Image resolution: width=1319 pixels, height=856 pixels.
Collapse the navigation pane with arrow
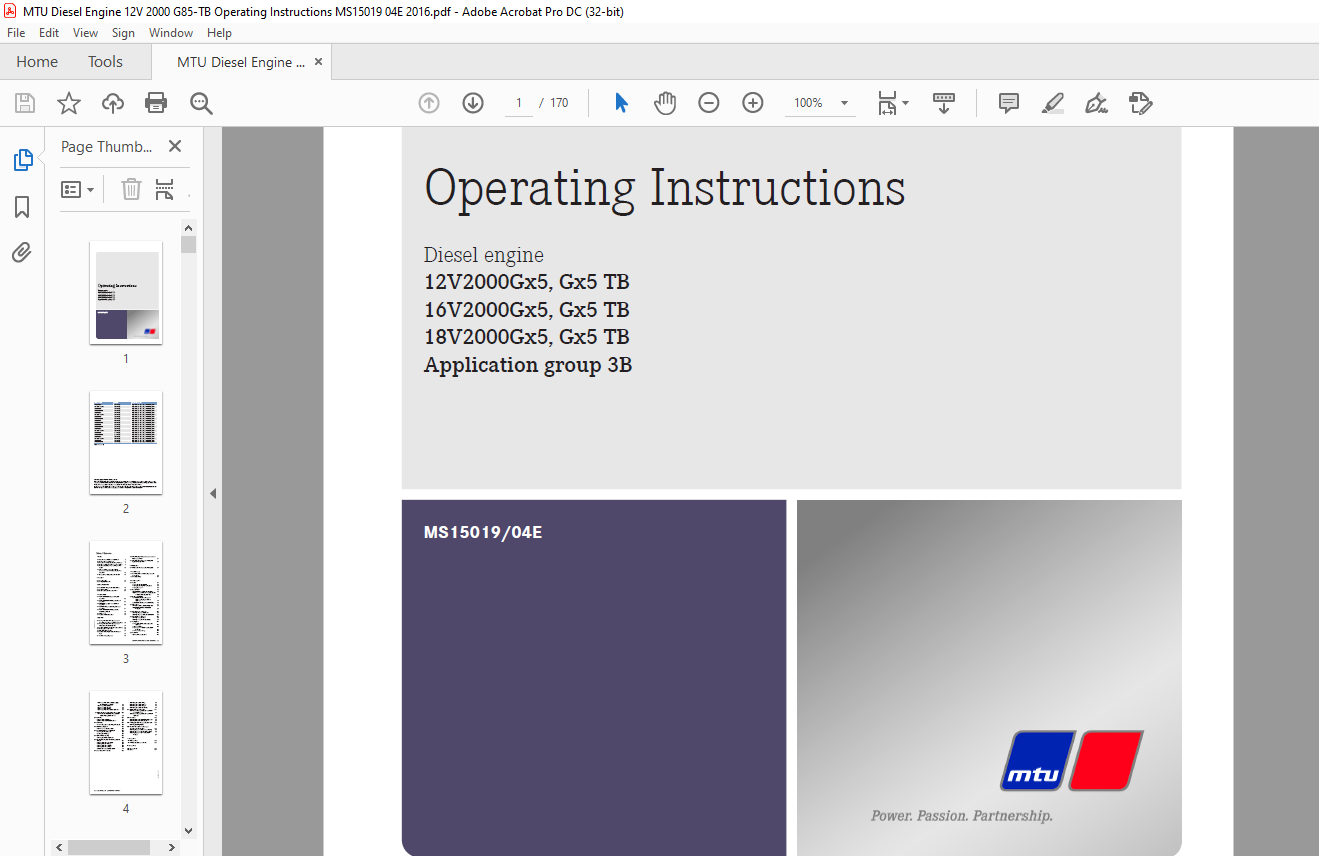point(212,493)
